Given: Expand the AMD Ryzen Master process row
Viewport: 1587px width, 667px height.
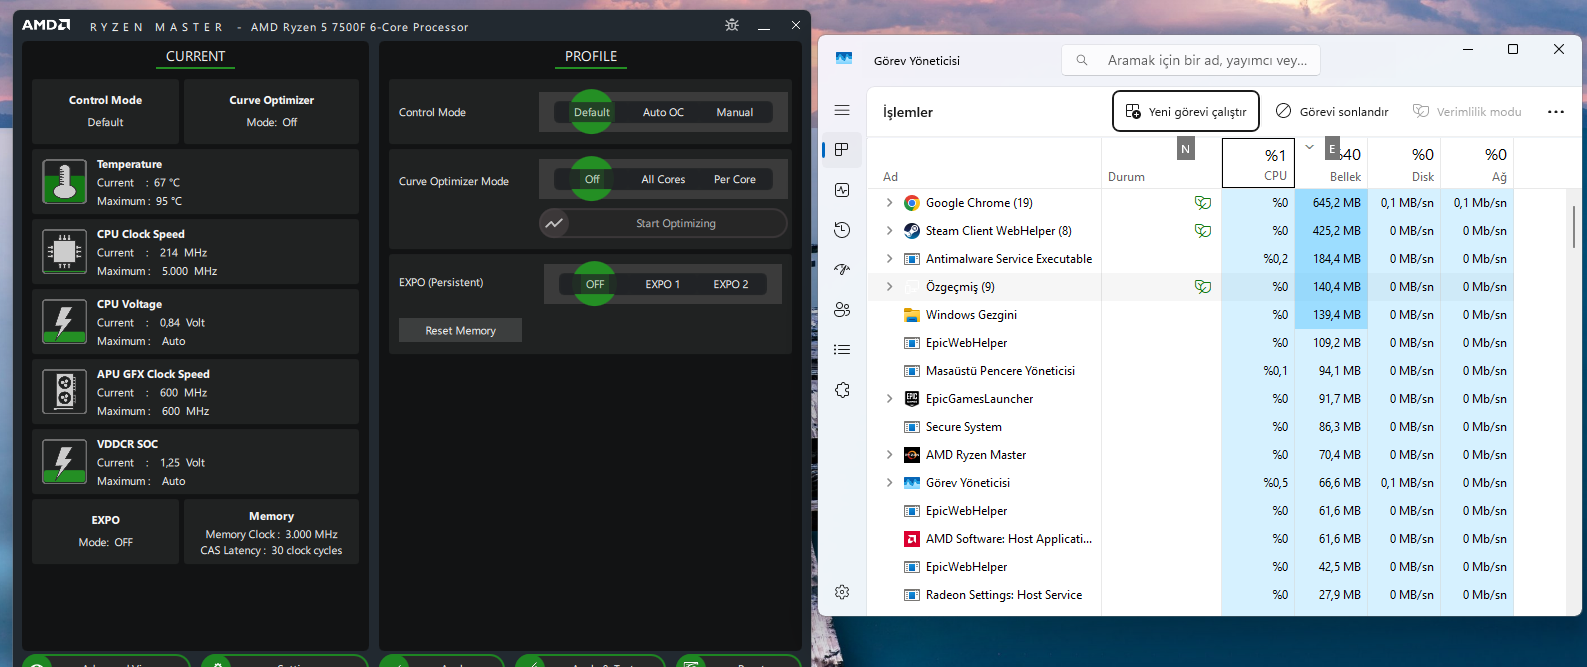Looking at the screenshot, I should (889, 455).
